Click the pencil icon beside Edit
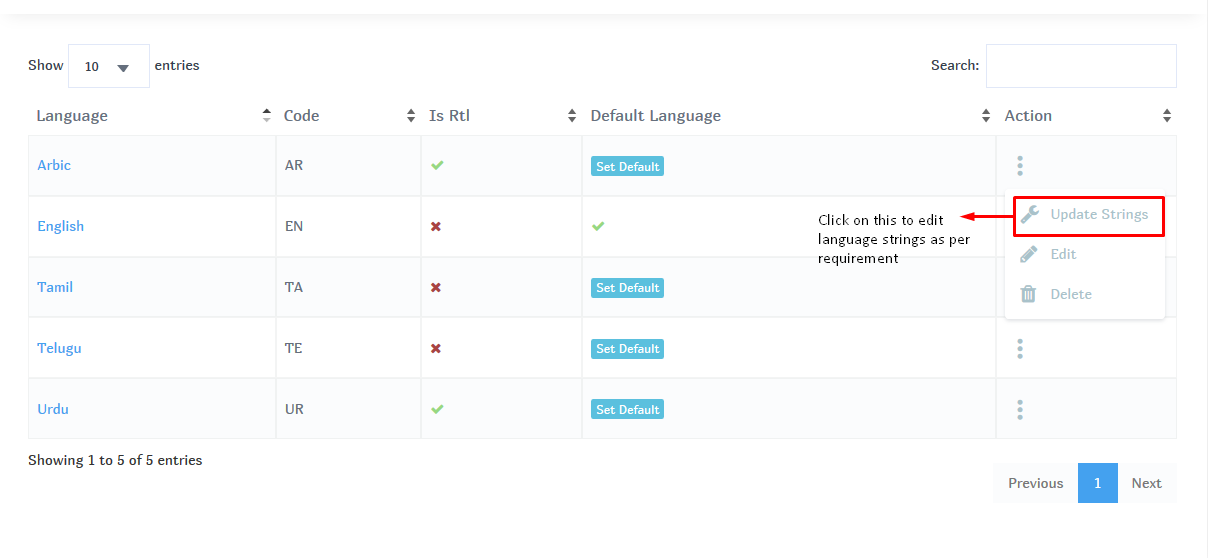 point(1029,255)
